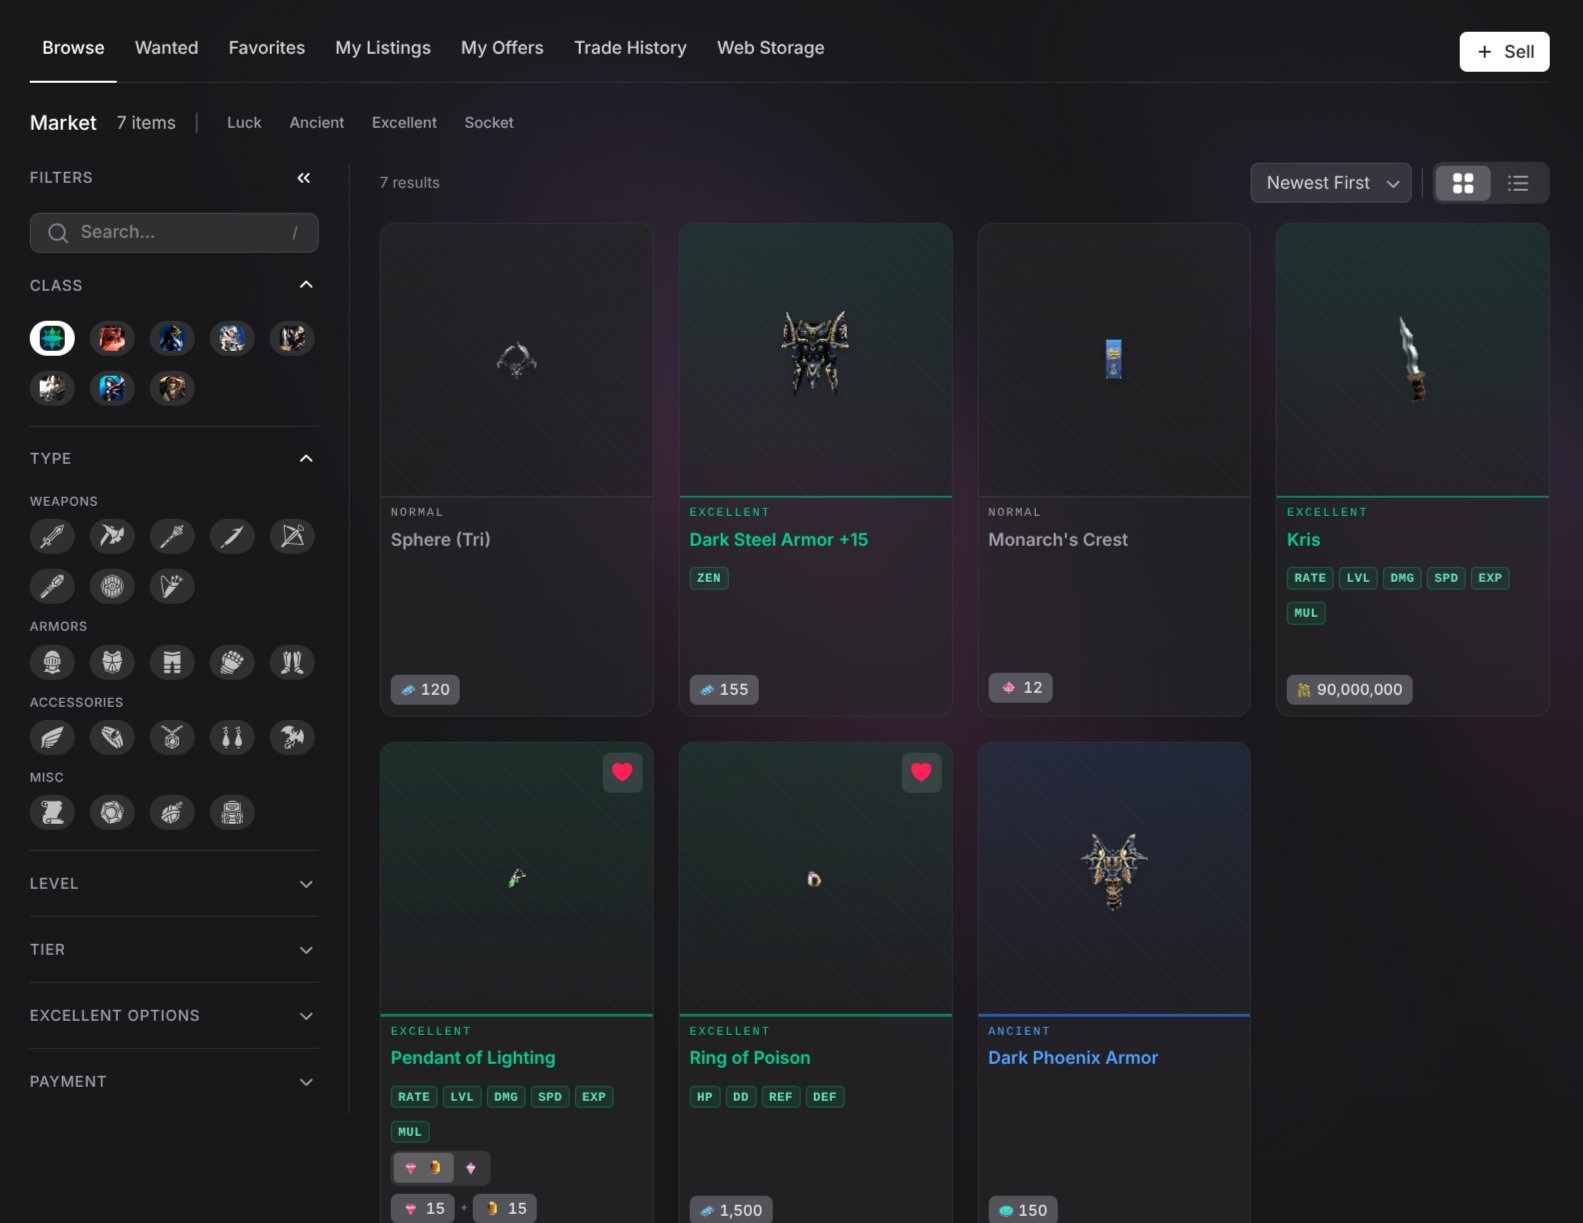Unfavorite the Pendant of Lighting listing
This screenshot has width=1583, height=1223.
click(x=622, y=772)
